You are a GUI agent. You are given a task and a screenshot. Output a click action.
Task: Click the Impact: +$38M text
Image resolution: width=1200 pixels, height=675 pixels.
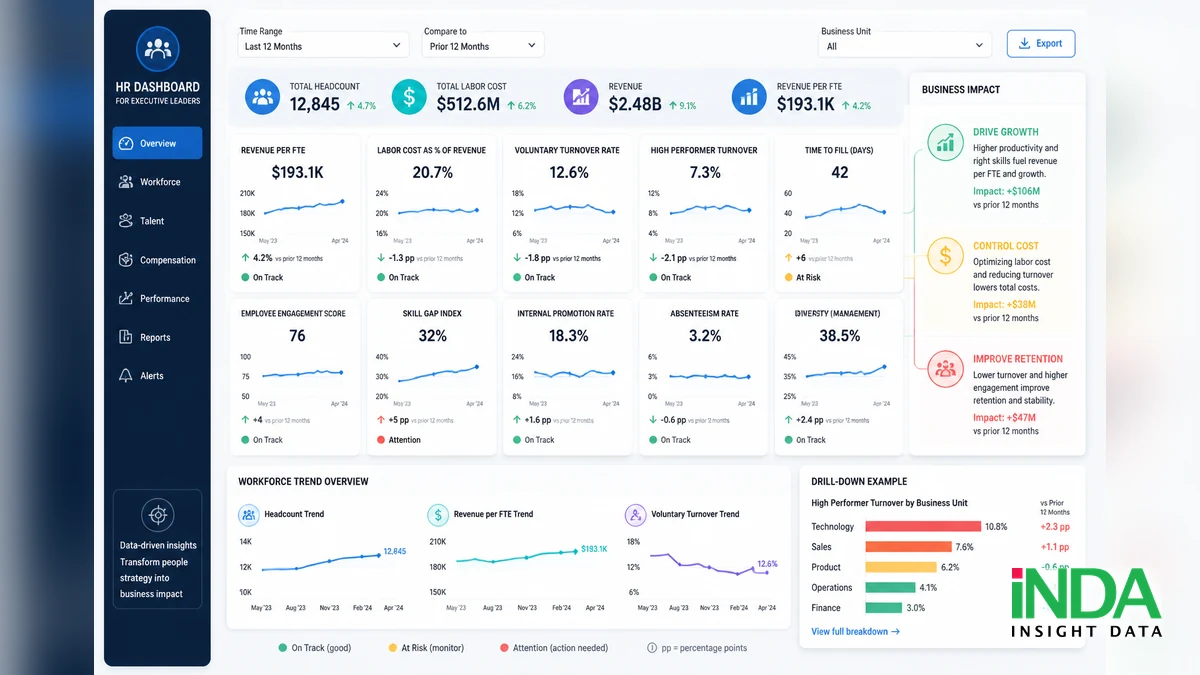pyautogui.click(x=1004, y=304)
